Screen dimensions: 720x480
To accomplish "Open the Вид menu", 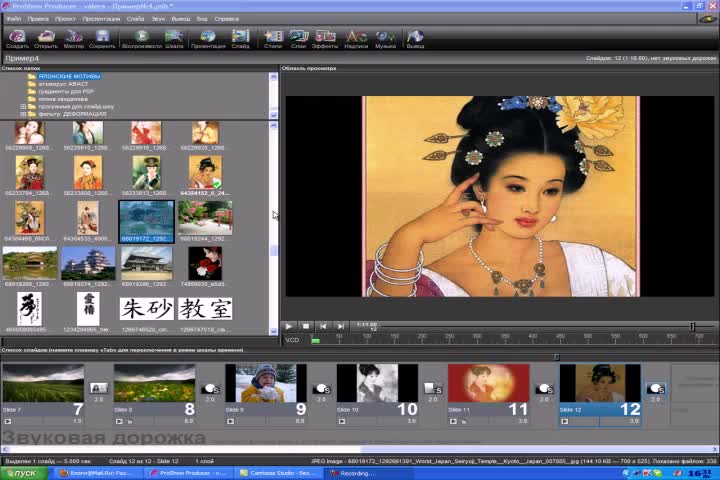I will click(x=202, y=19).
